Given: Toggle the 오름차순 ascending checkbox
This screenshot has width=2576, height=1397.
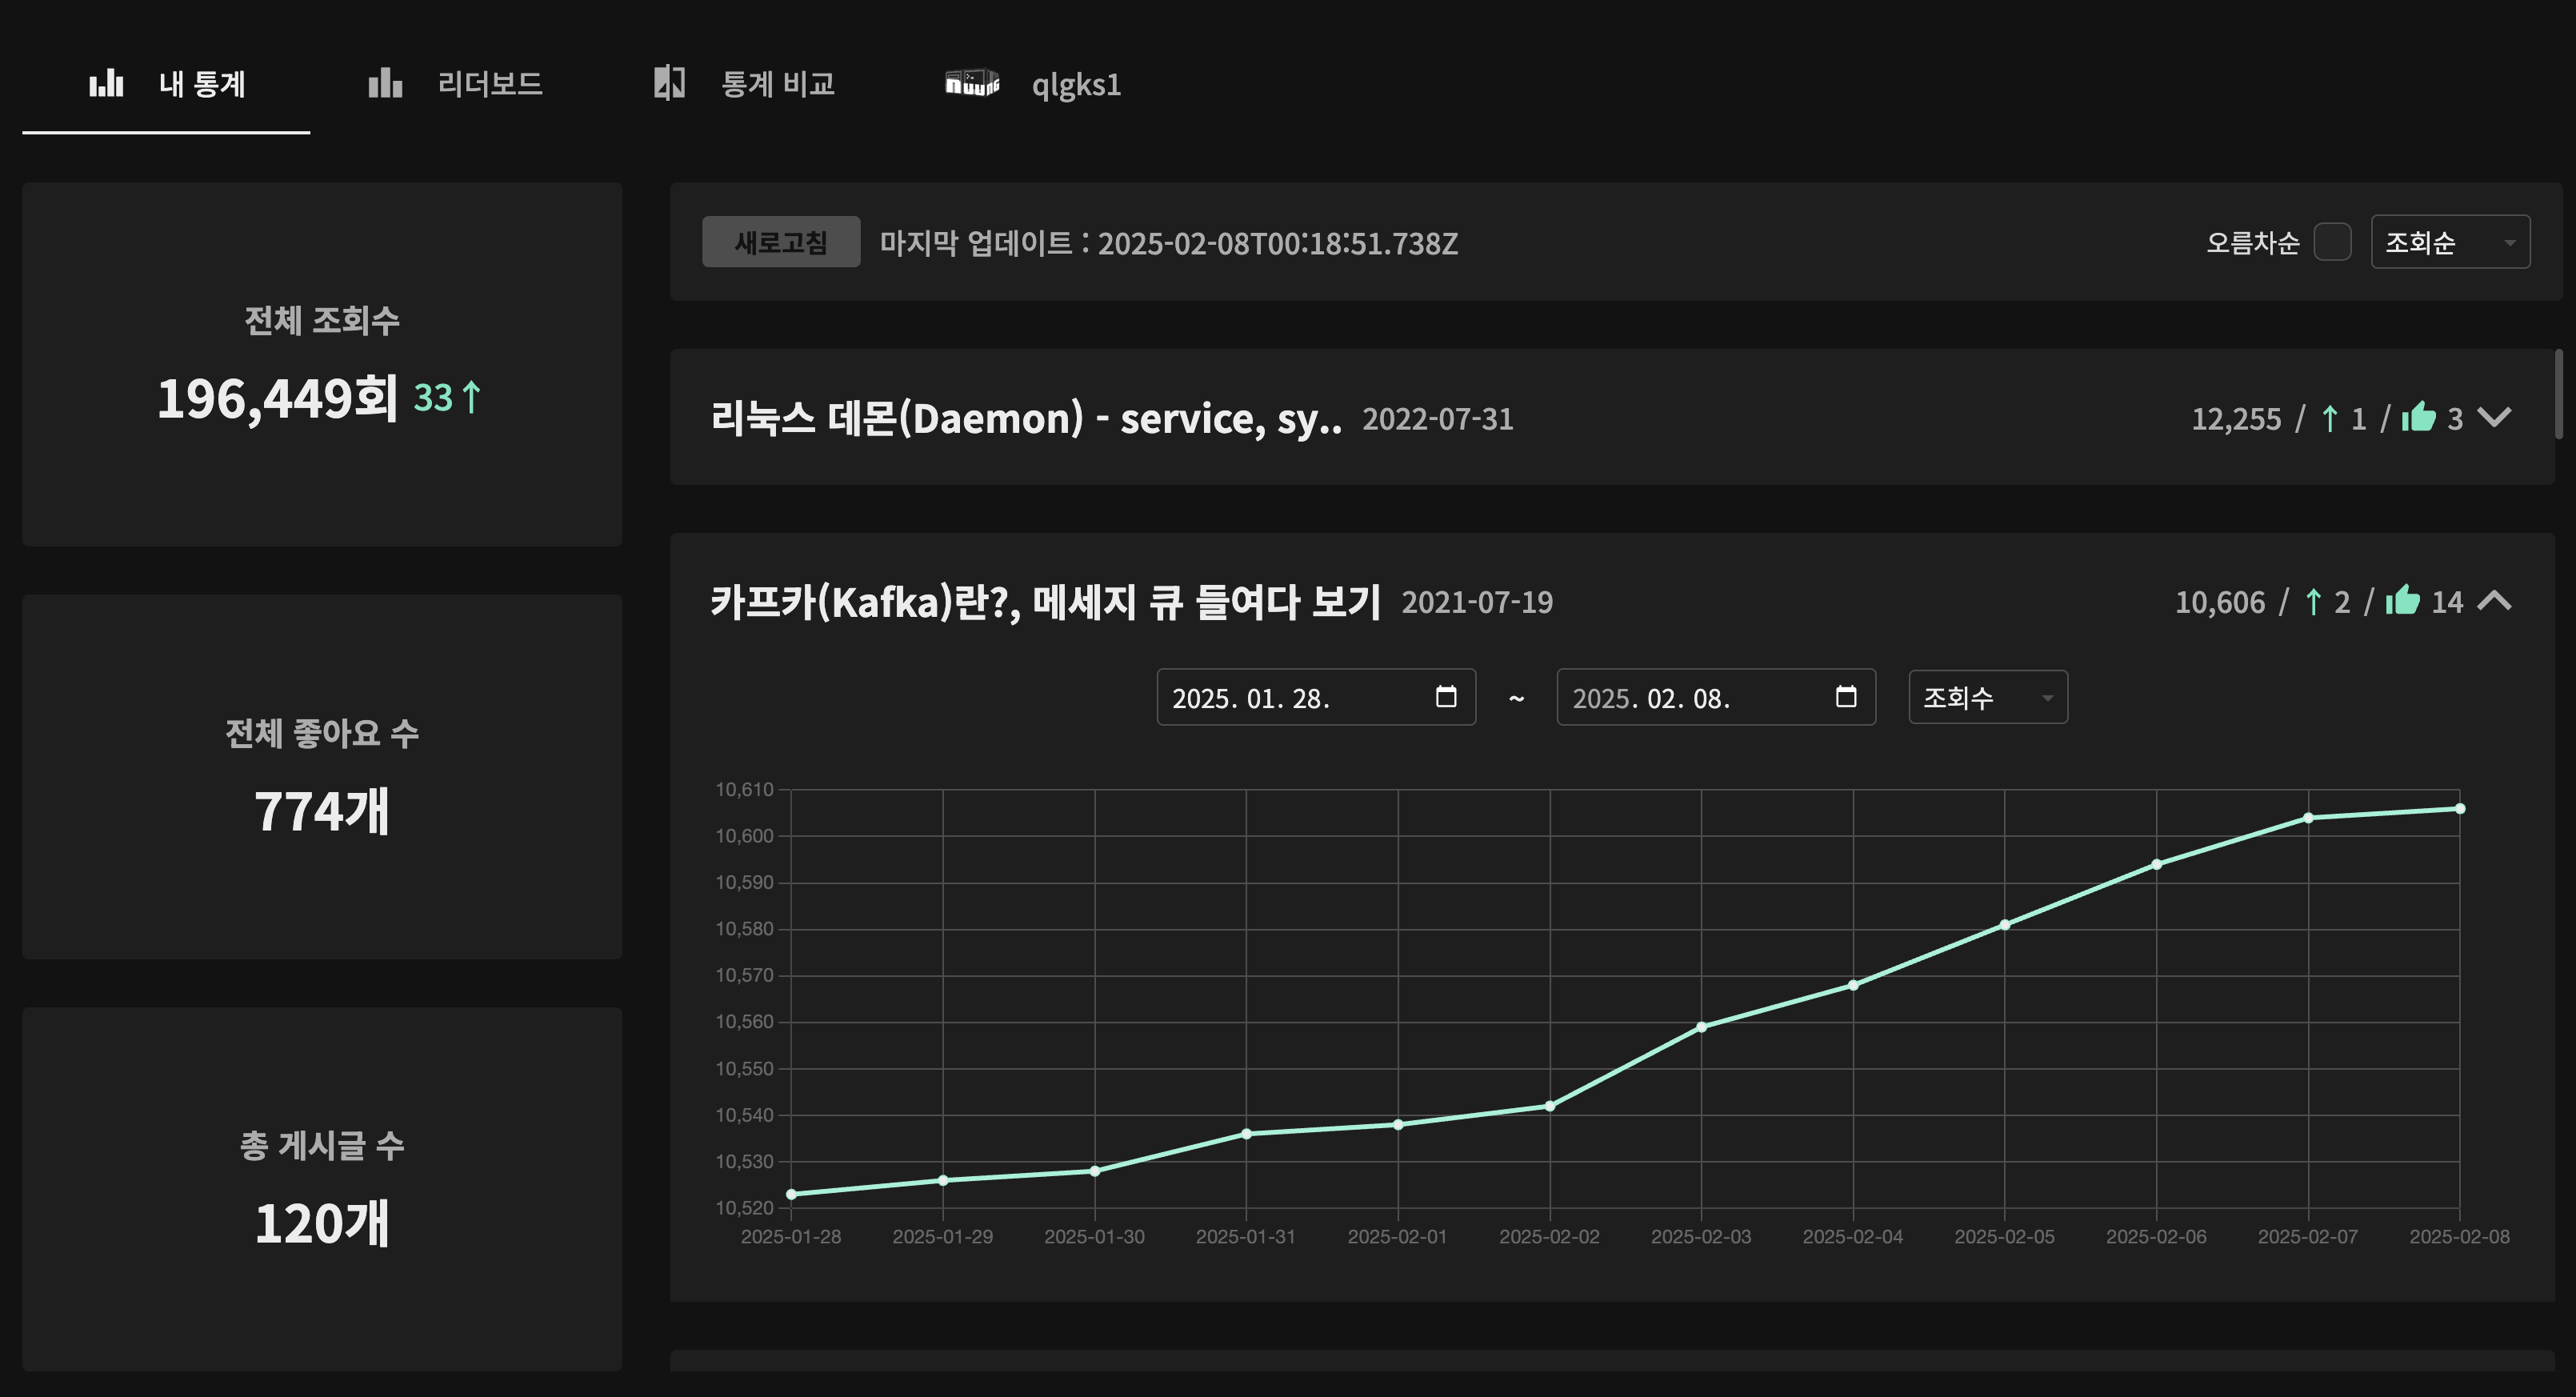Looking at the screenshot, I should point(2332,242).
